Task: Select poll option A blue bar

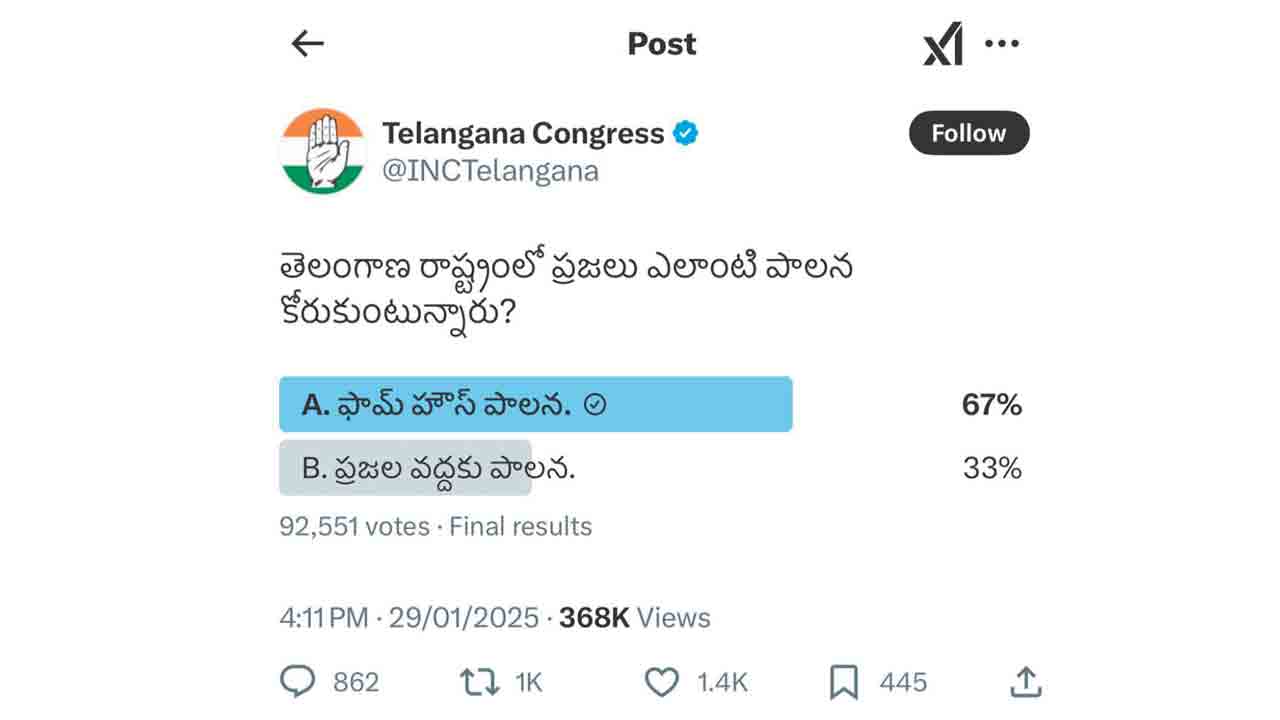Action: click(535, 404)
